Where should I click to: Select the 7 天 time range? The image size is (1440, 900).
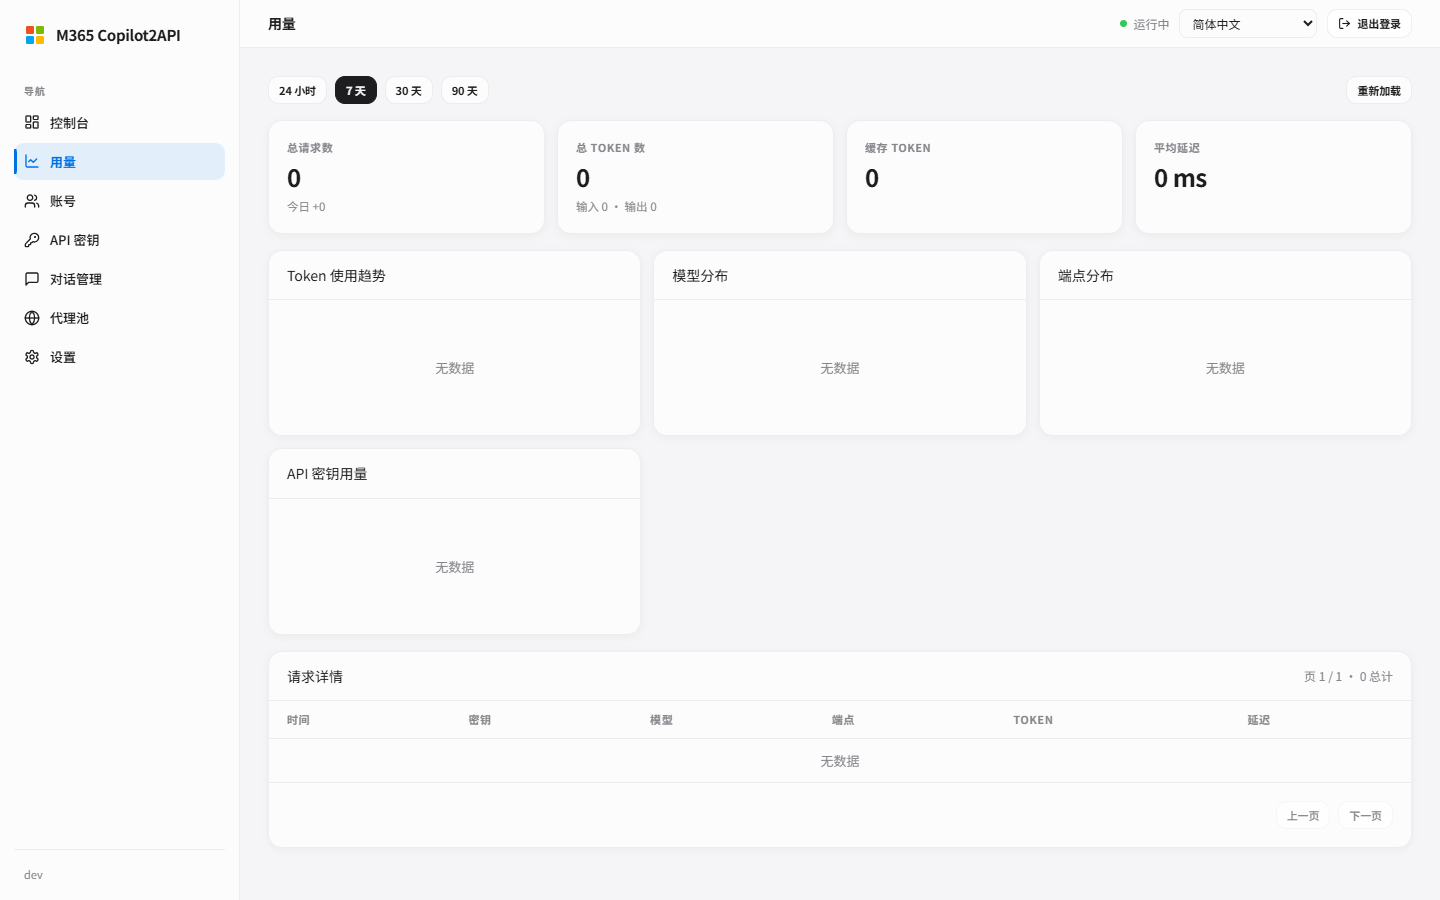[x=355, y=90]
